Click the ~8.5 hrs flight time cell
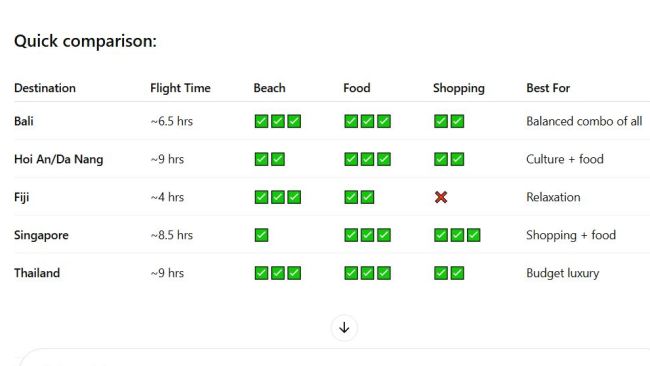 172,235
